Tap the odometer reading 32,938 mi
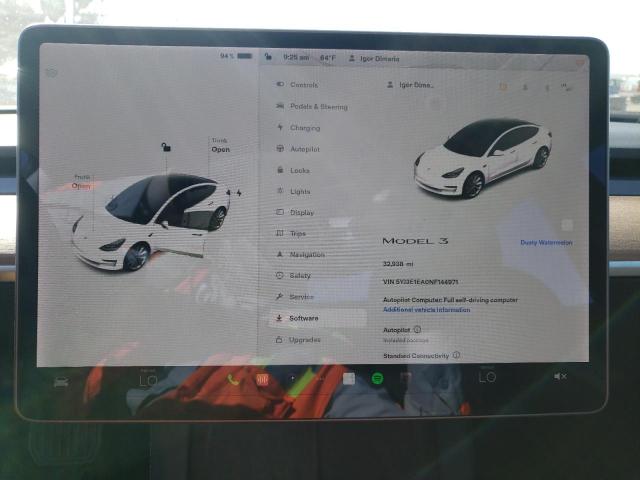The width and height of the screenshot is (640, 480). point(398,264)
